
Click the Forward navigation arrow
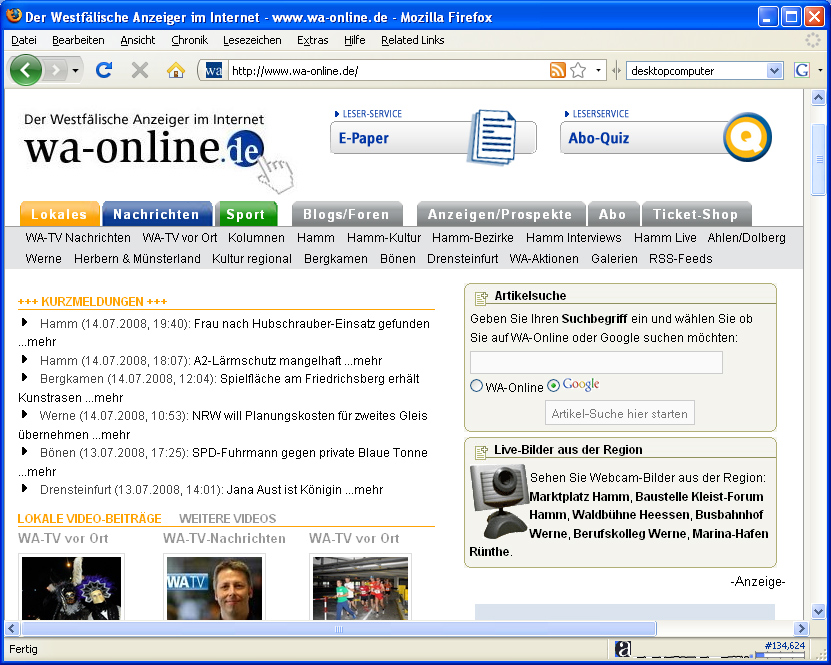tap(56, 70)
